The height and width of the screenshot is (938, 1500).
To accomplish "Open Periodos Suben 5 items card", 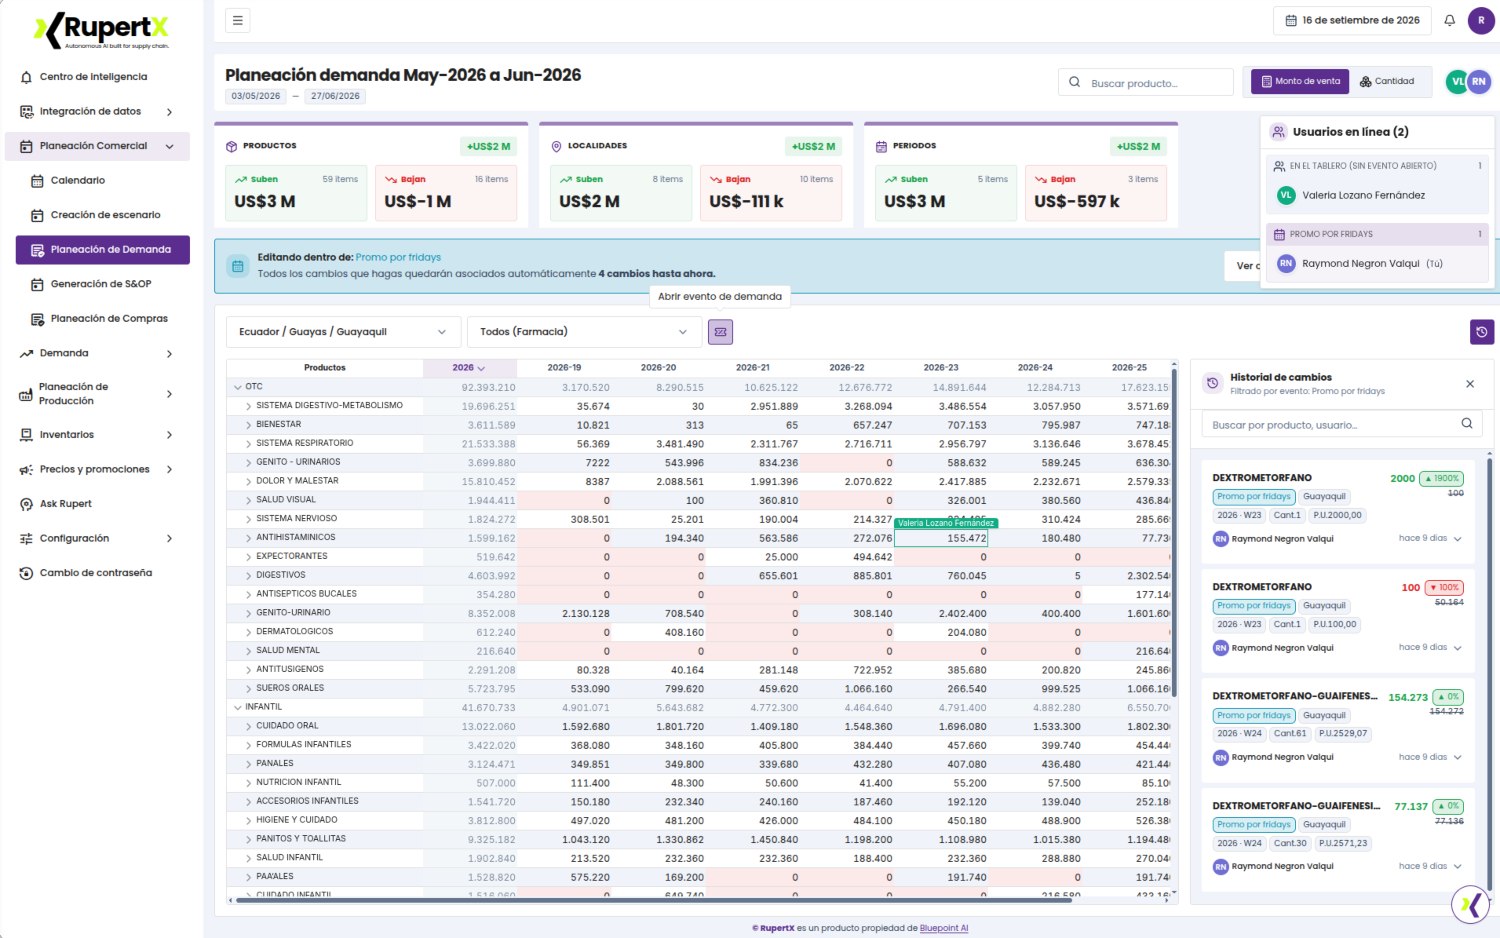I will pyautogui.click(x=946, y=193).
